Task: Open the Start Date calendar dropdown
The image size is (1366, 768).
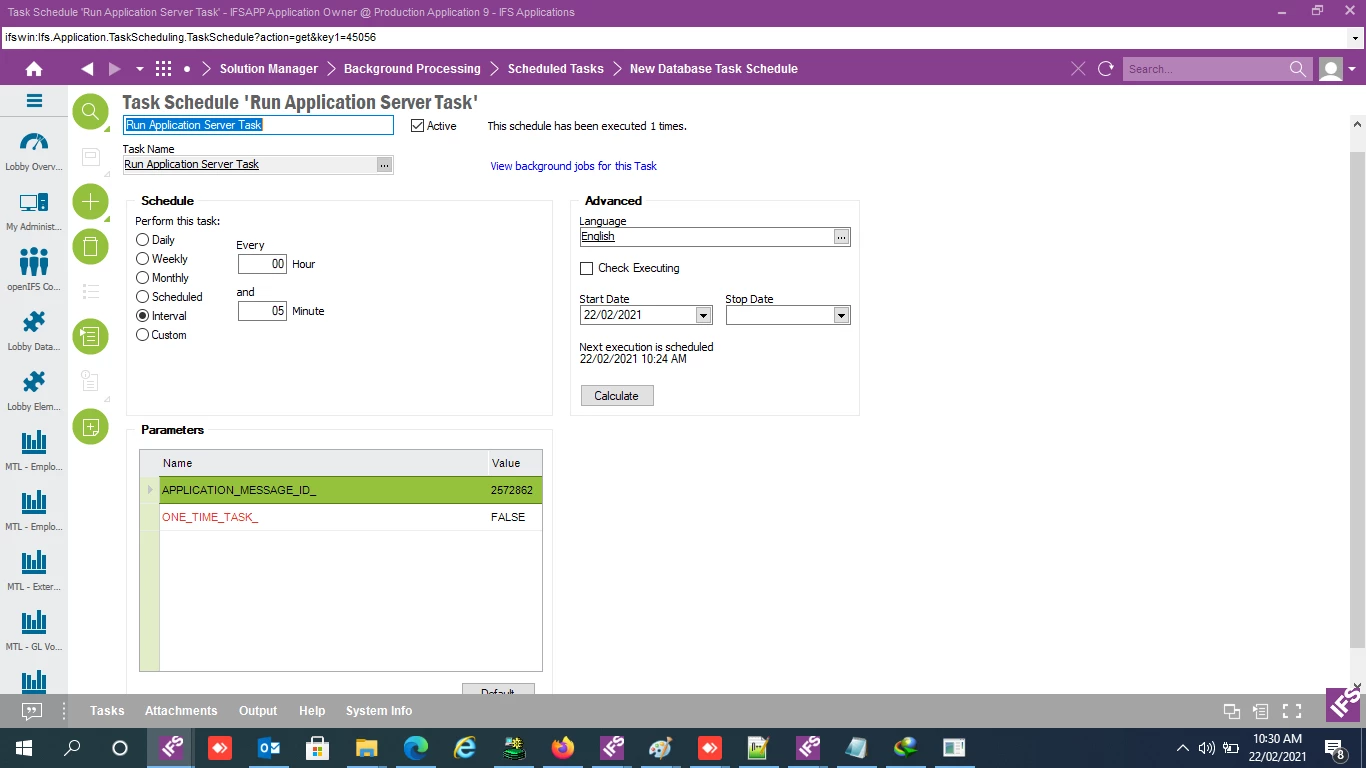Action: (x=703, y=315)
